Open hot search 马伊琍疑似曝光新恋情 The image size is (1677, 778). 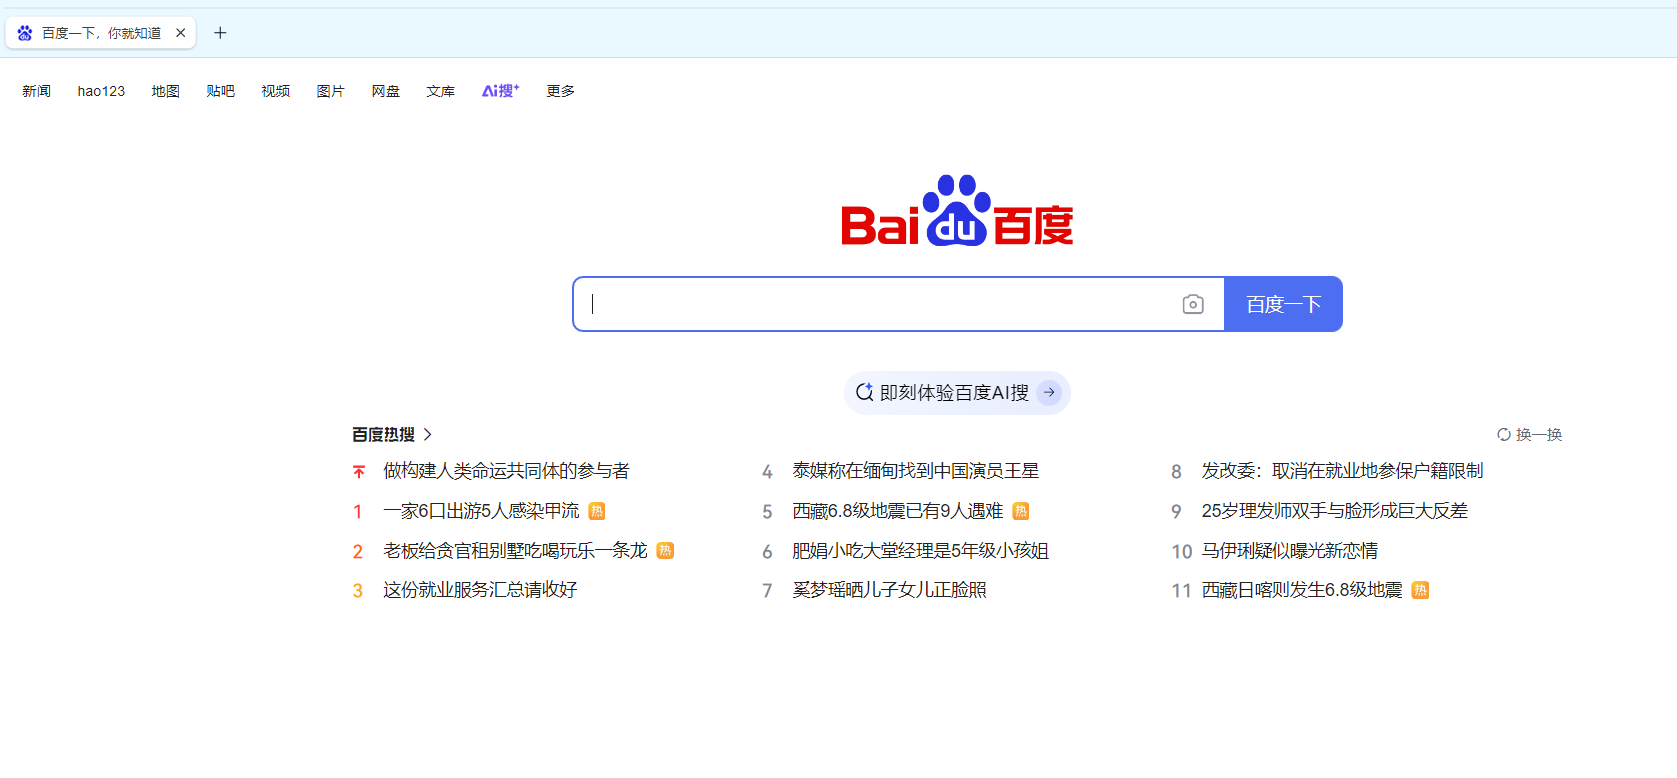click(1290, 551)
